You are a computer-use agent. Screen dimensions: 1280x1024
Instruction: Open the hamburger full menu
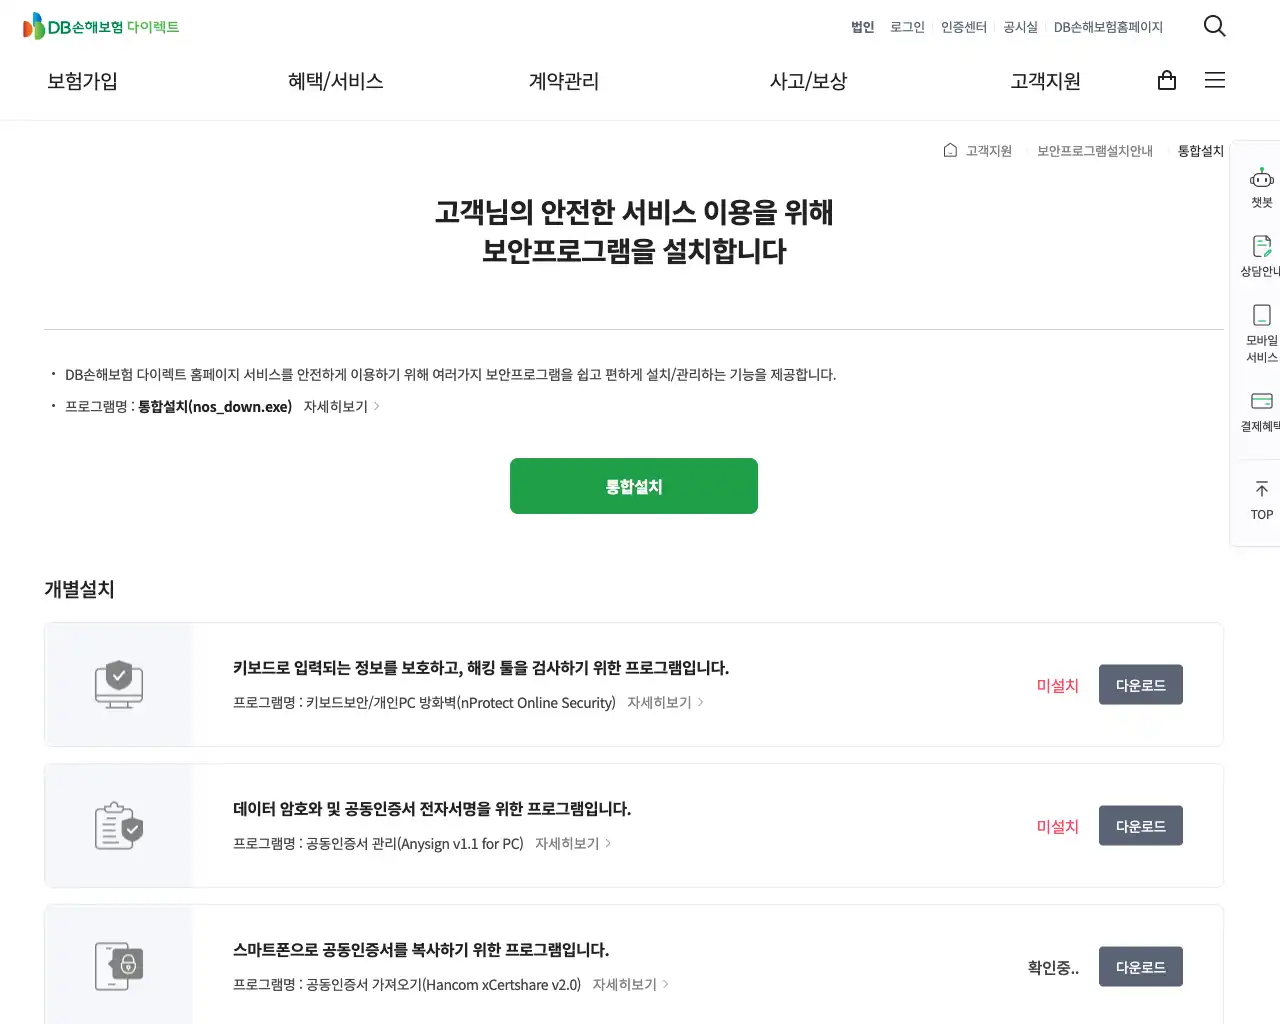[1214, 81]
